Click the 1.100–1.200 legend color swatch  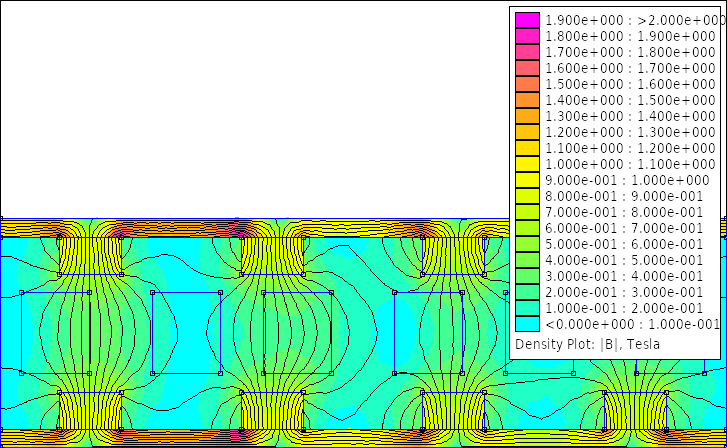coord(527,148)
